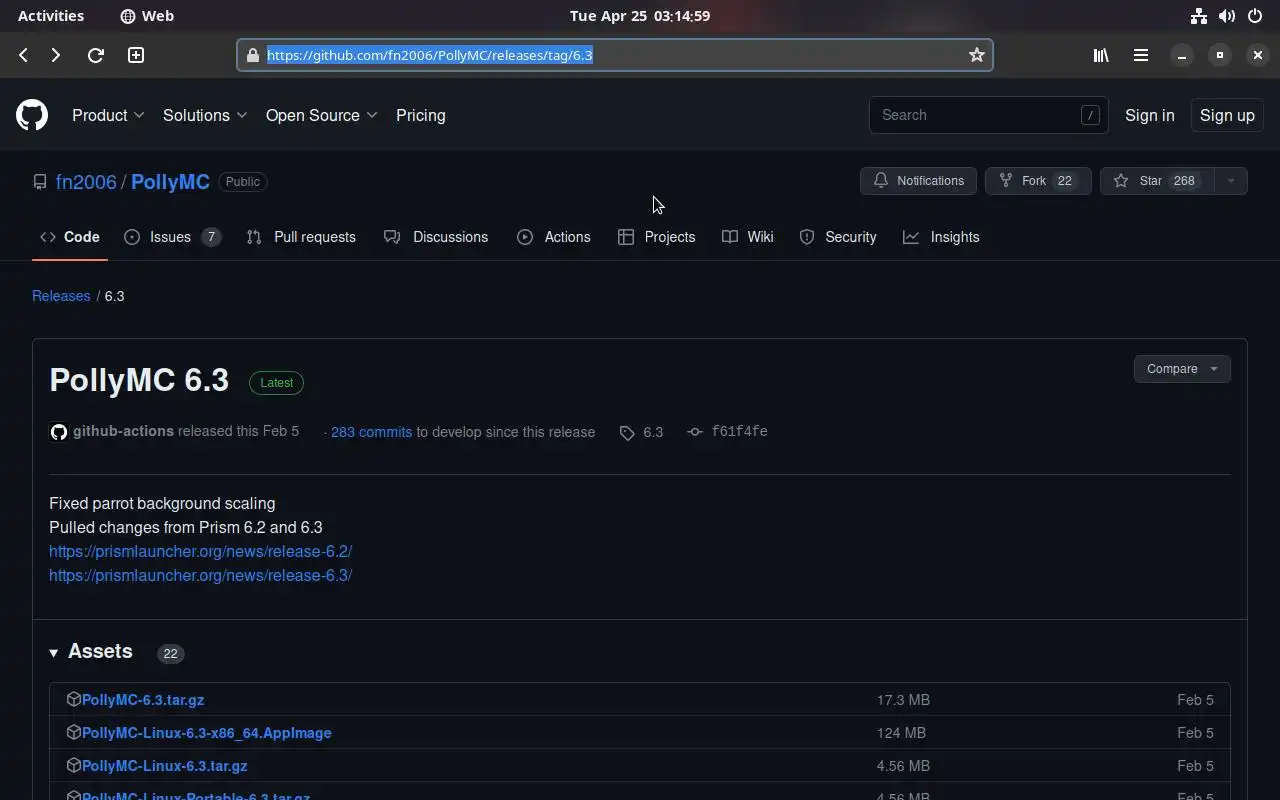Click the 6.3 tag icon

click(x=627, y=432)
